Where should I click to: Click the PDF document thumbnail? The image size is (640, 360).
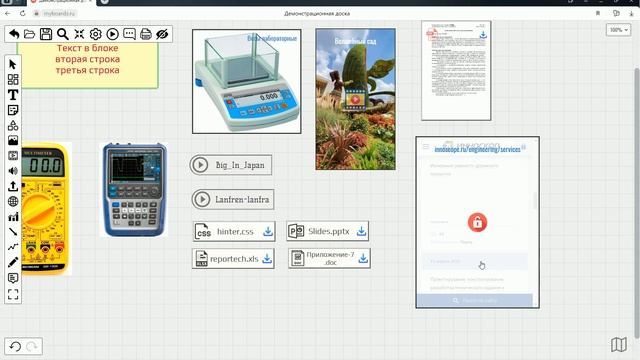click(456, 71)
